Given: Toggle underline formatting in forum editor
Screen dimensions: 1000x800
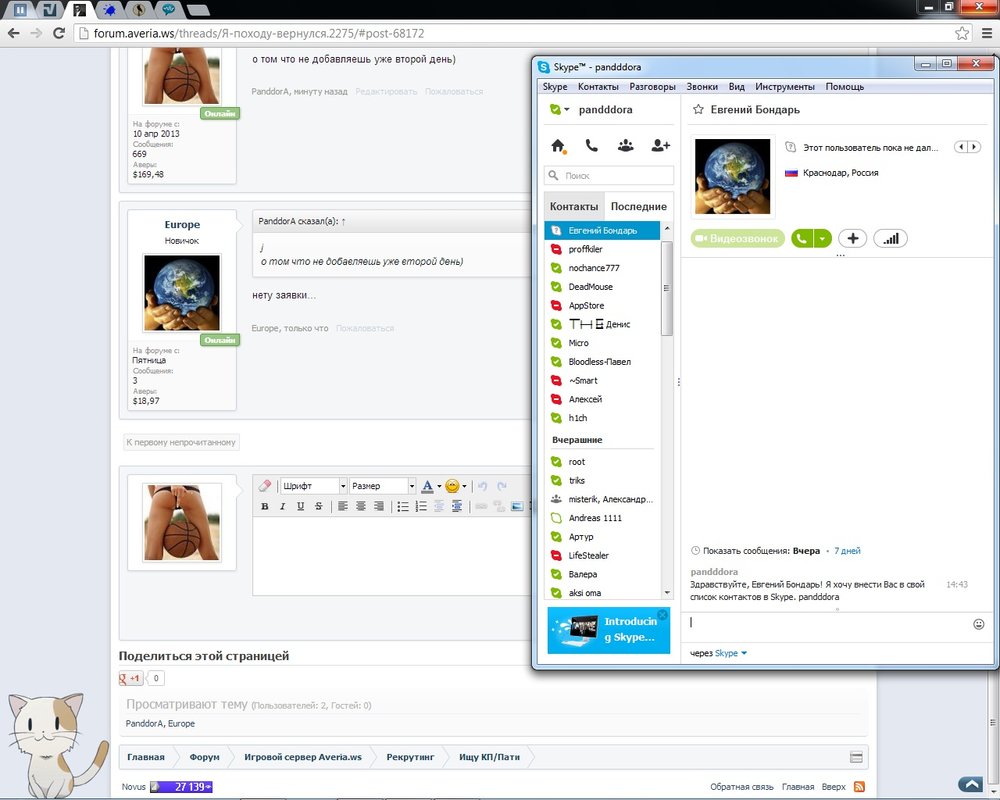Looking at the screenshot, I should [x=301, y=507].
